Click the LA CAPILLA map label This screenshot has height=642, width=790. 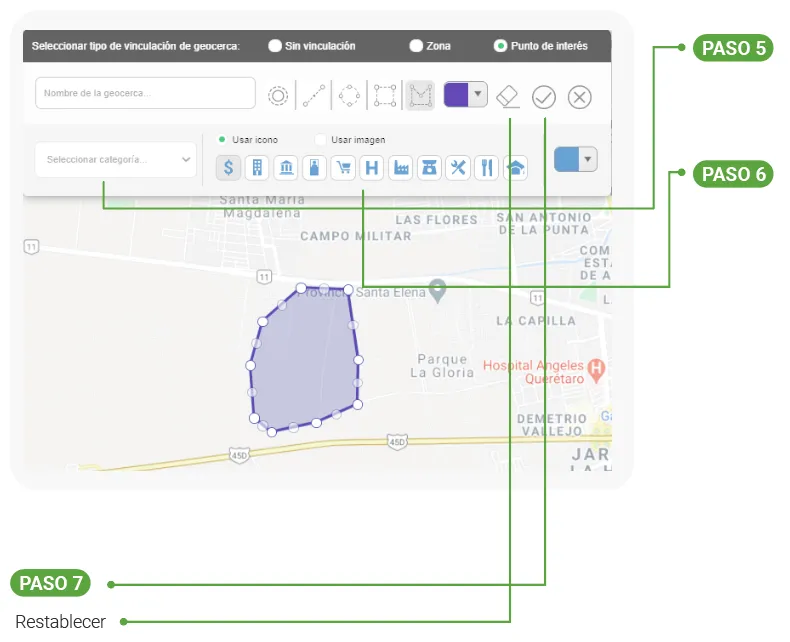point(536,321)
